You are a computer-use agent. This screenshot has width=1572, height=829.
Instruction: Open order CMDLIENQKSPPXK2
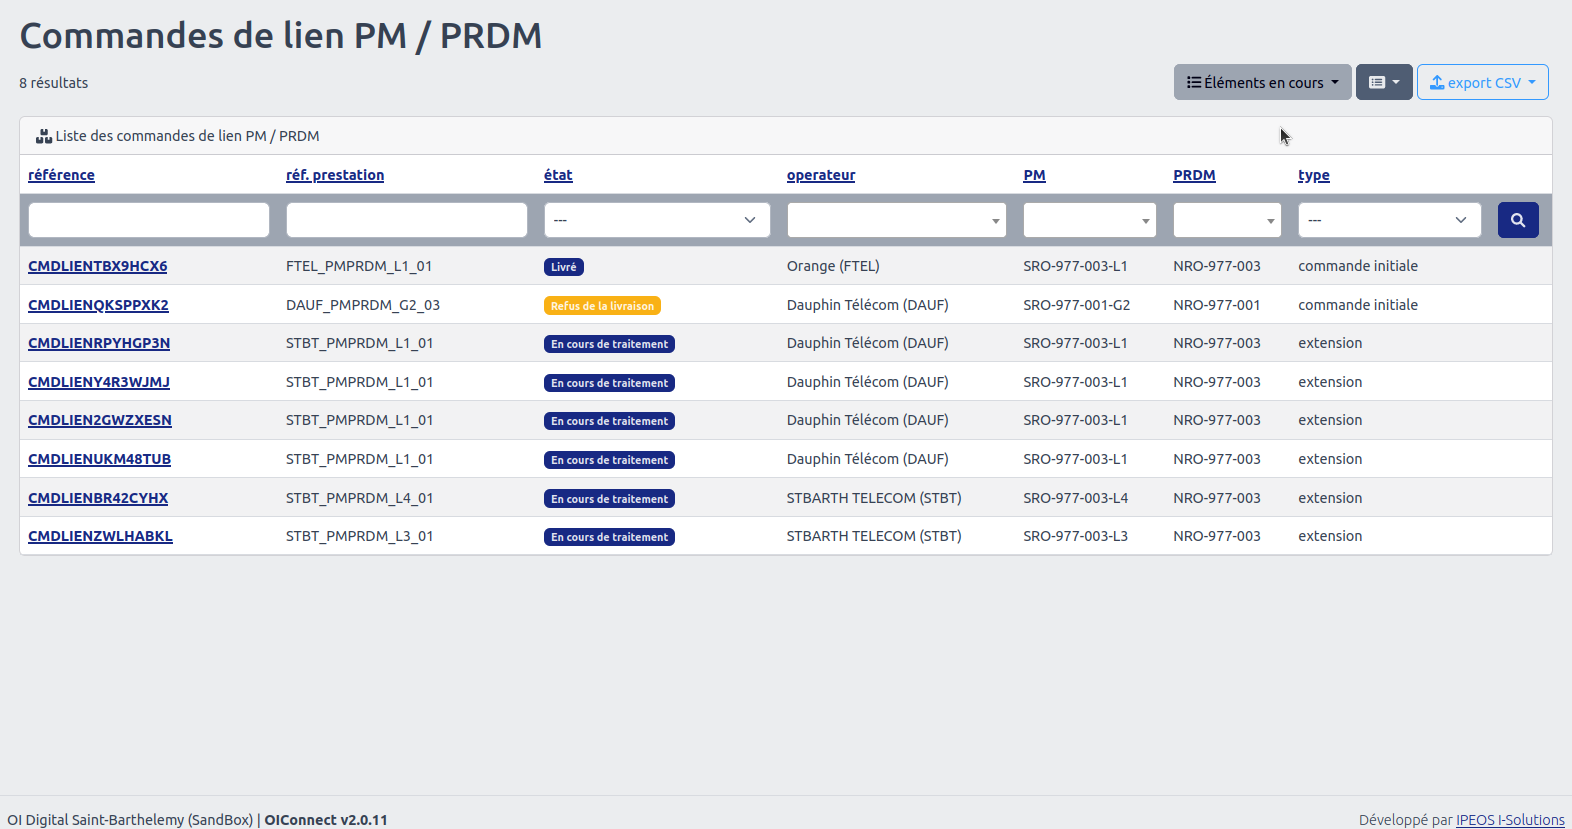[x=98, y=305]
